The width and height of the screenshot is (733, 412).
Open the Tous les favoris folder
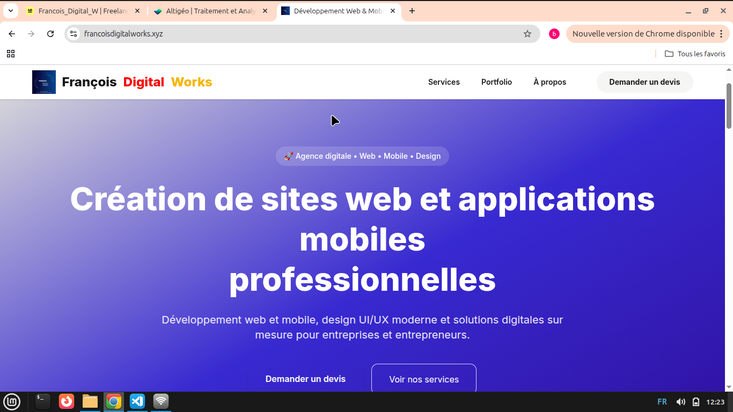point(695,54)
